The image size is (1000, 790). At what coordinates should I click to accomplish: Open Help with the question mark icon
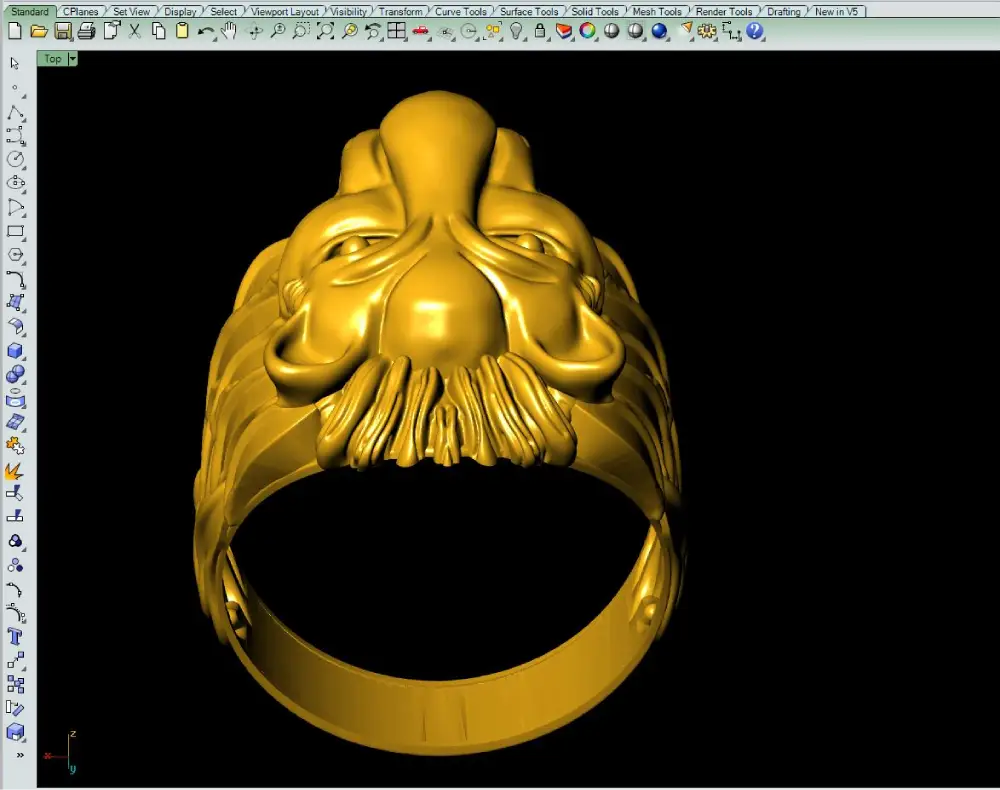tap(754, 31)
